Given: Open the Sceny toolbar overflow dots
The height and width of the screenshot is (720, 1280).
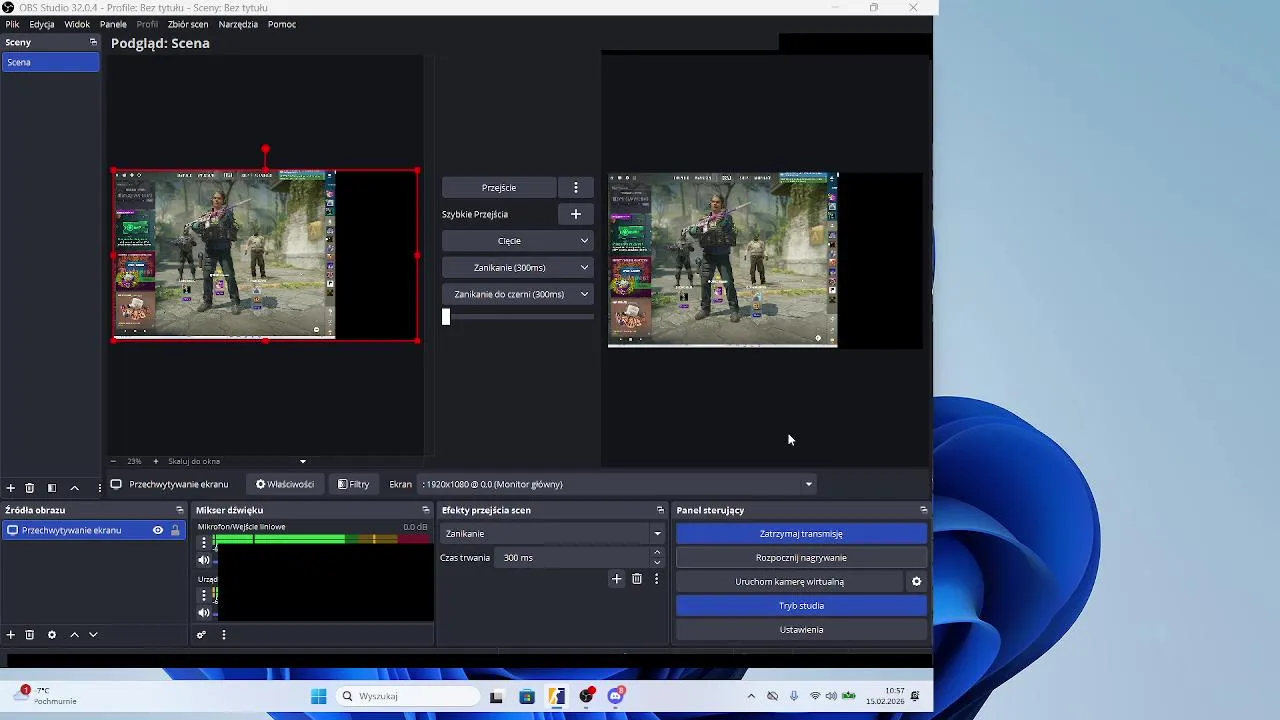Looking at the screenshot, I should click(99, 488).
